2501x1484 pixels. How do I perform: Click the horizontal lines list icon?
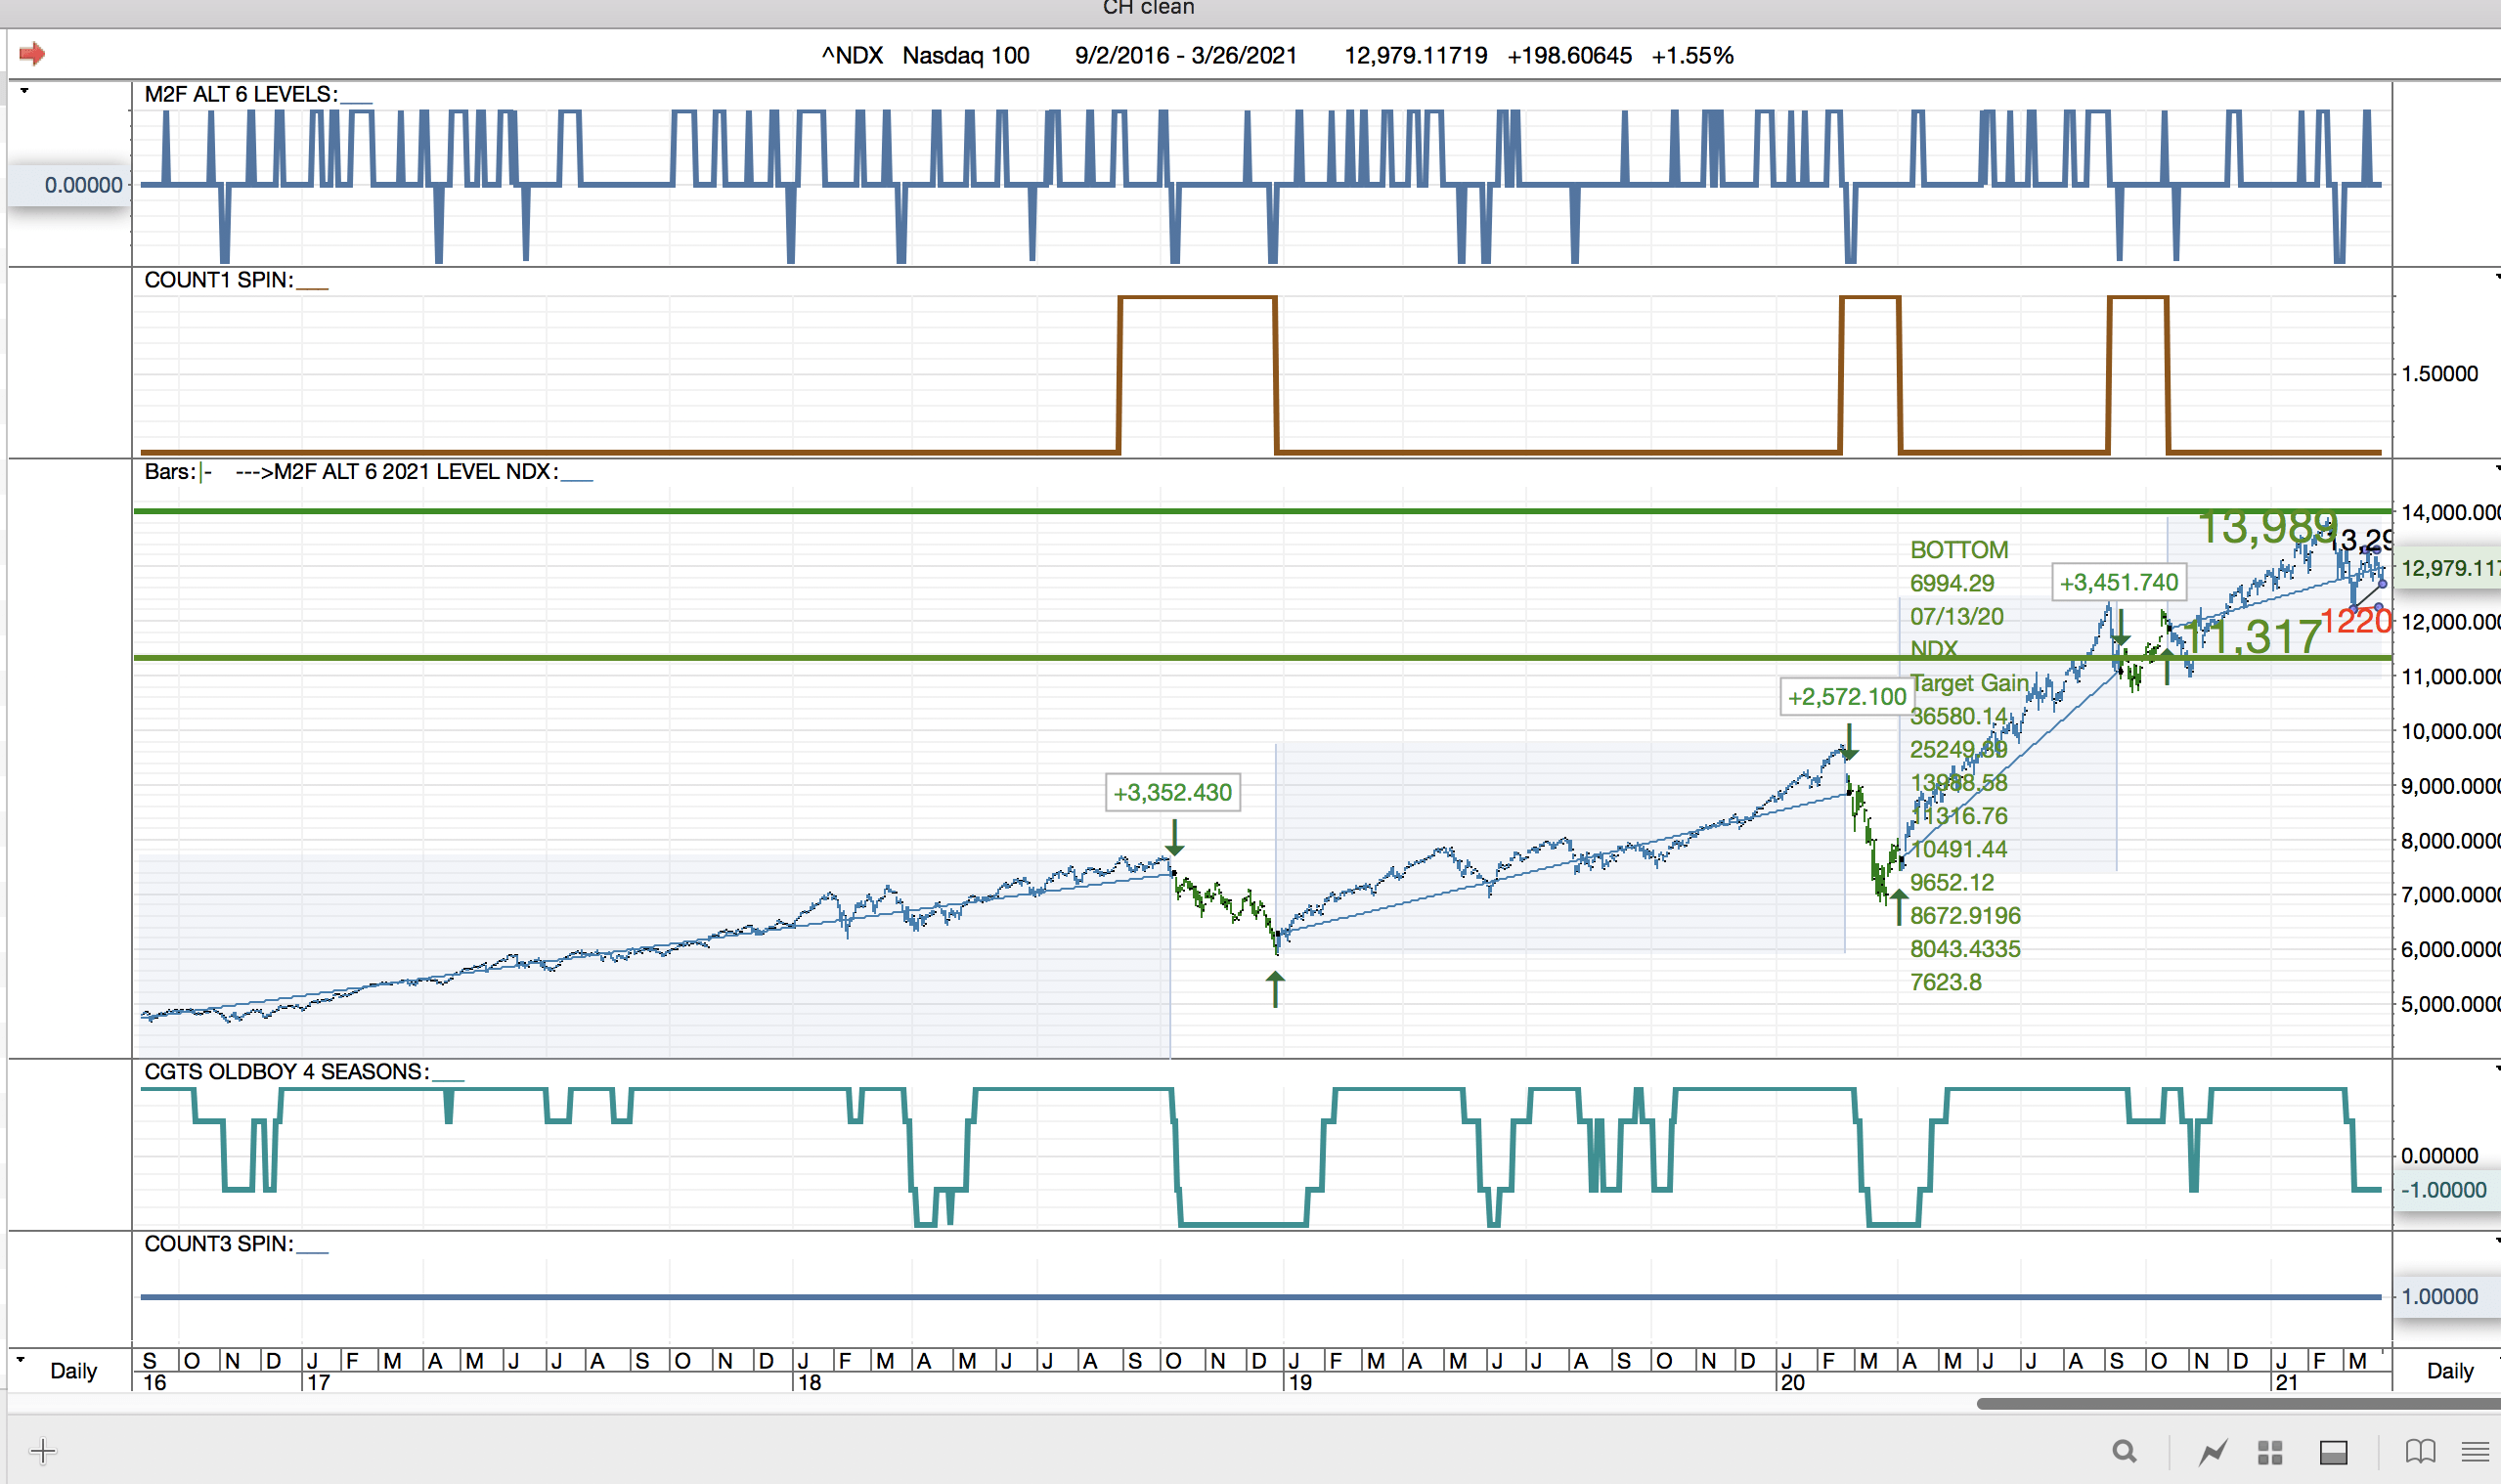(x=2475, y=1451)
